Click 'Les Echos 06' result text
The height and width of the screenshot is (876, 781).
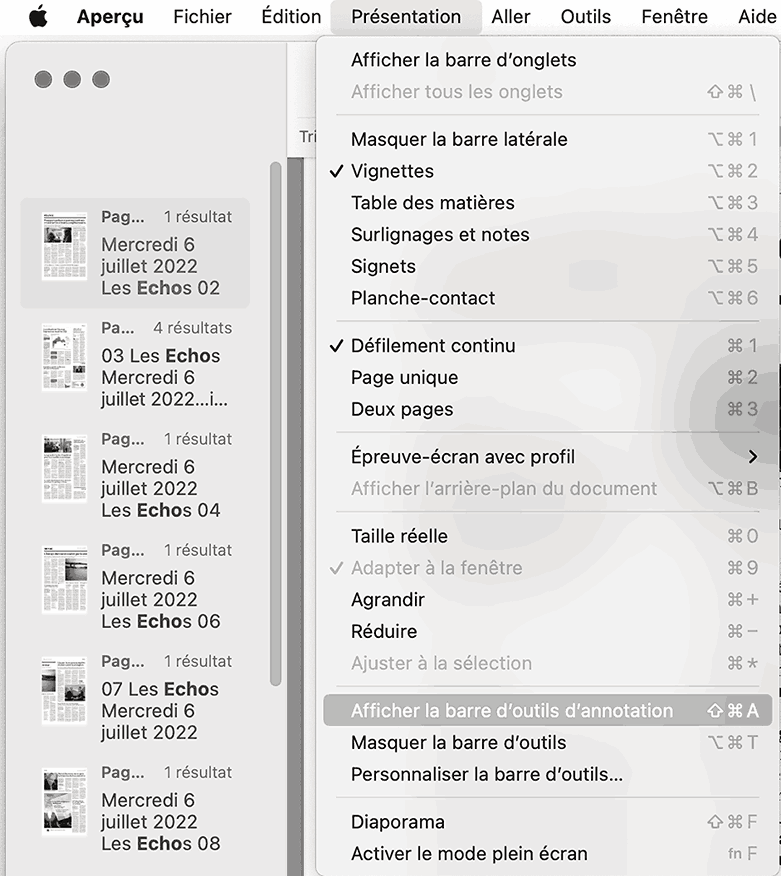(x=161, y=621)
